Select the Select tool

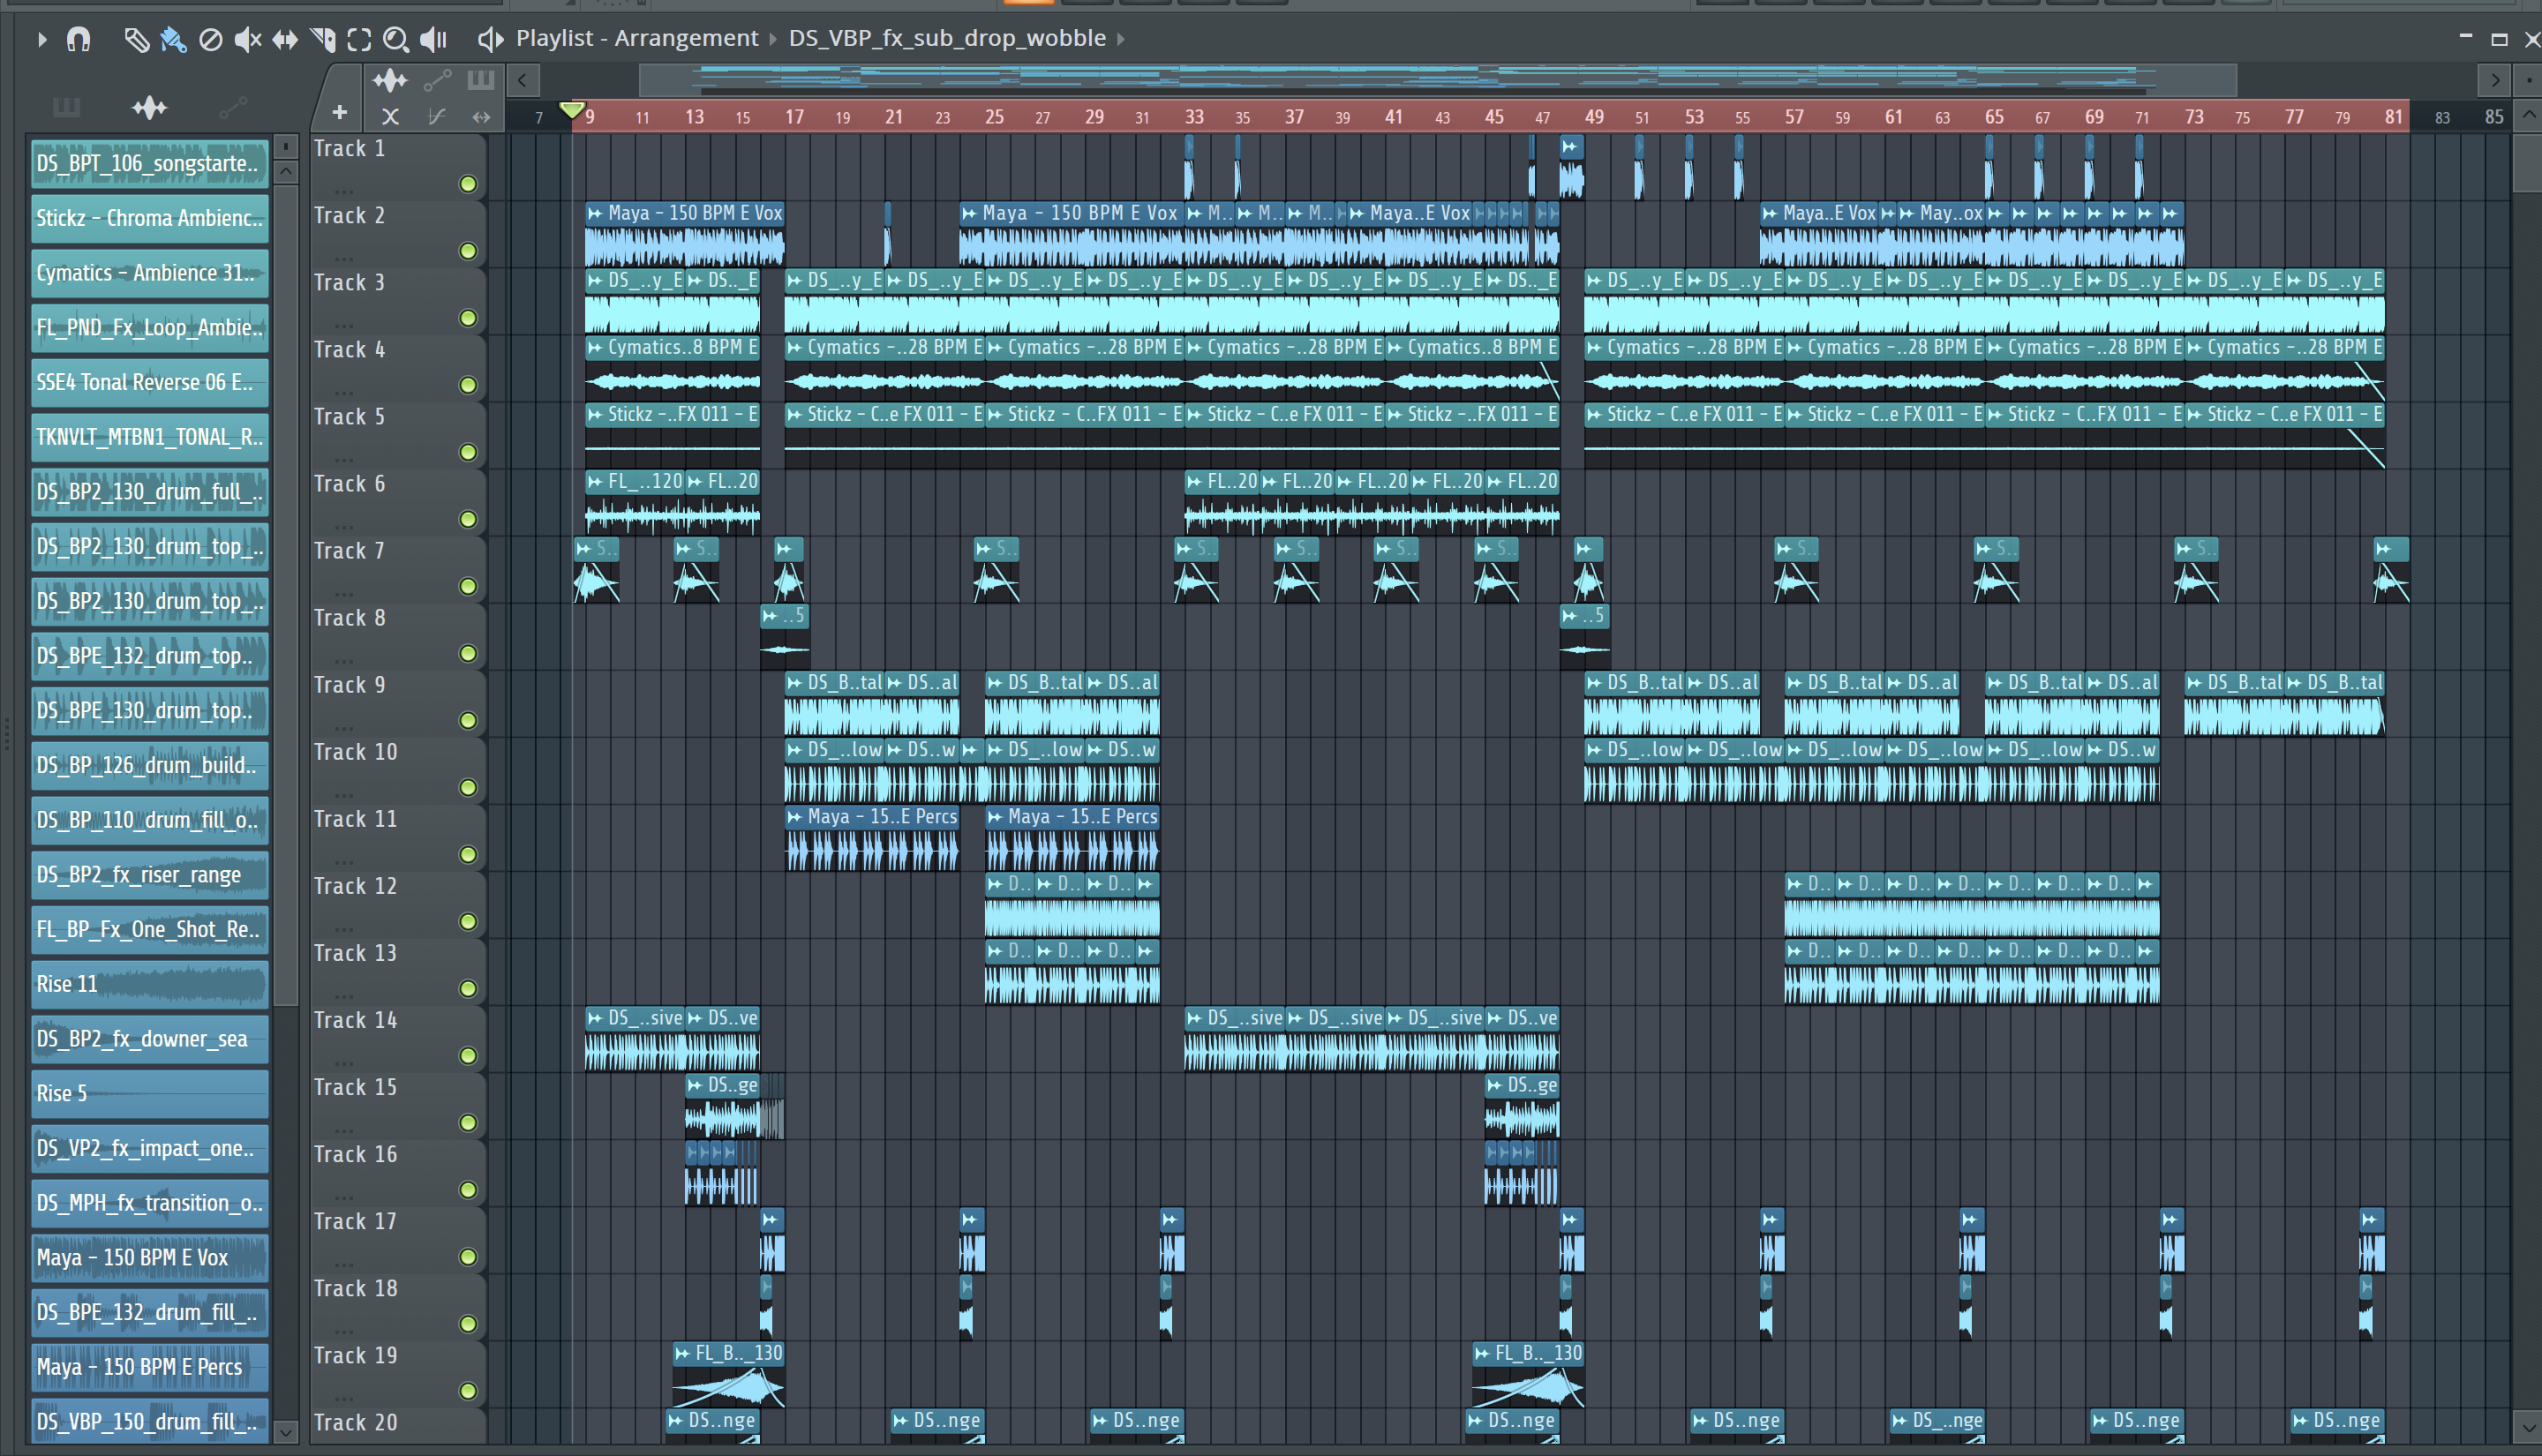359,40
